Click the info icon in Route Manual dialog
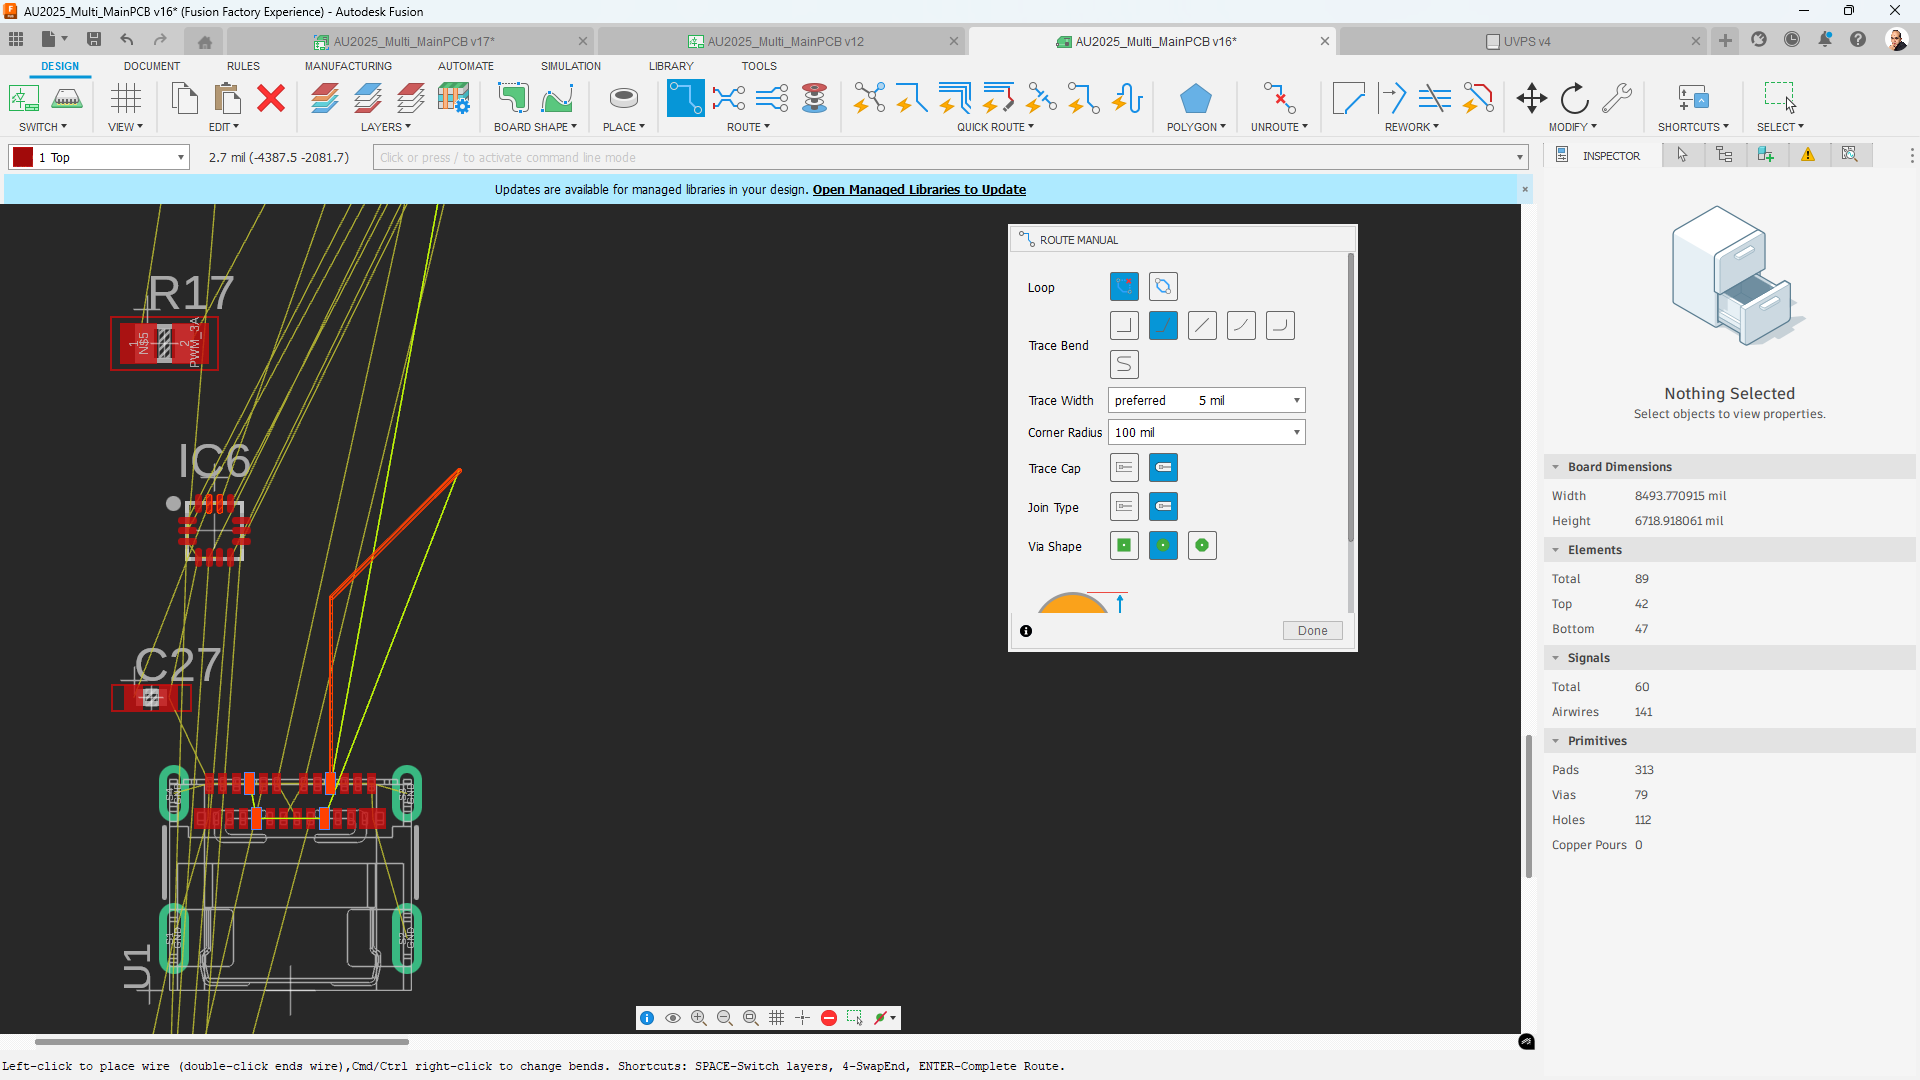Screen dimensions: 1920x1080 (1026, 631)
